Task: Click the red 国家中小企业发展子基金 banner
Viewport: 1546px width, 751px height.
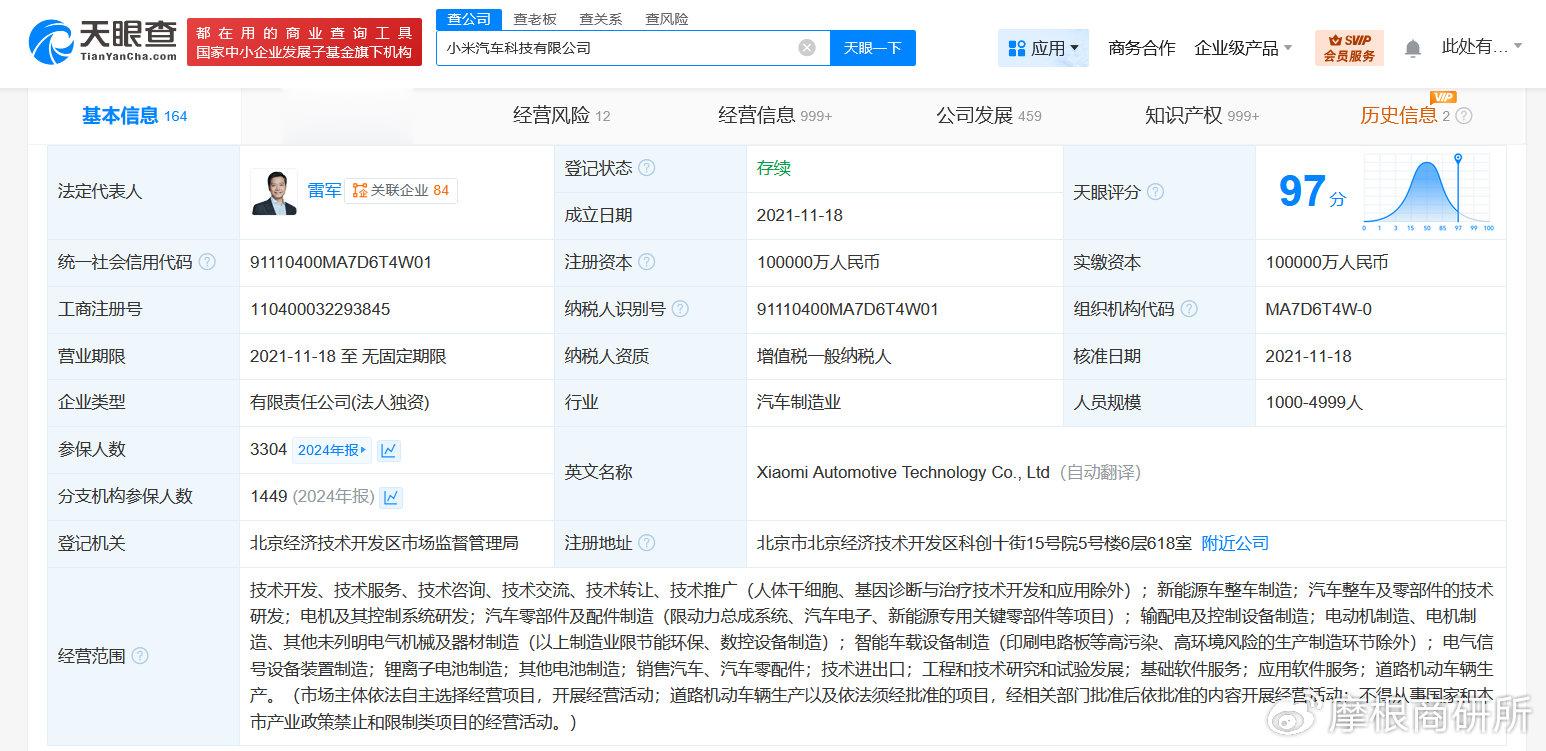Action: (x=304, y=41)
